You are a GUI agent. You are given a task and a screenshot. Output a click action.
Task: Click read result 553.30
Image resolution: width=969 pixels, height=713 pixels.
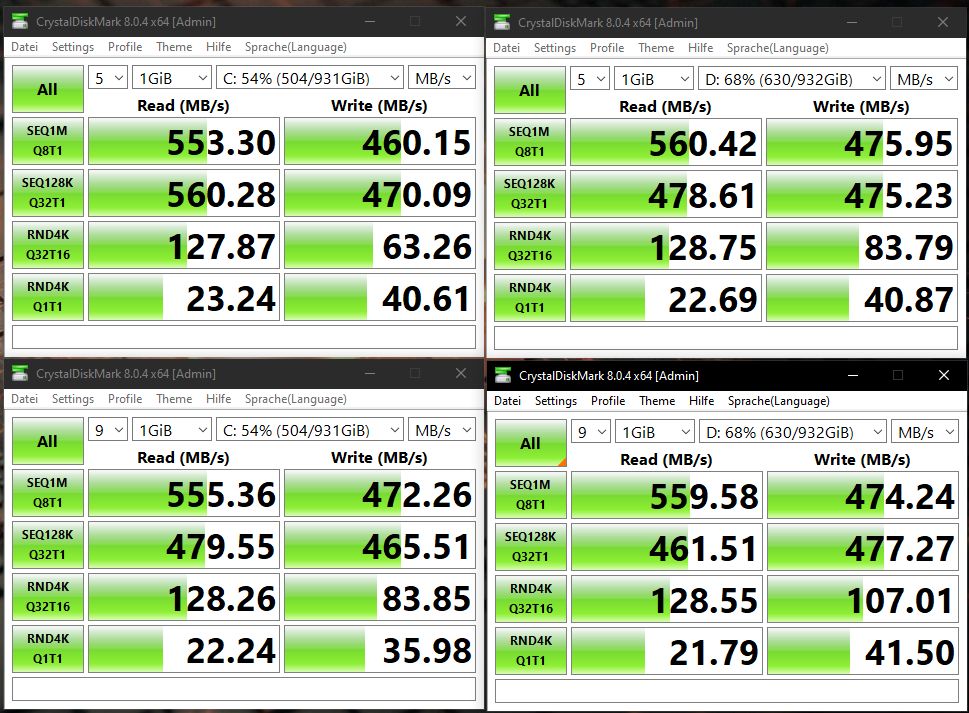point(184,141)
